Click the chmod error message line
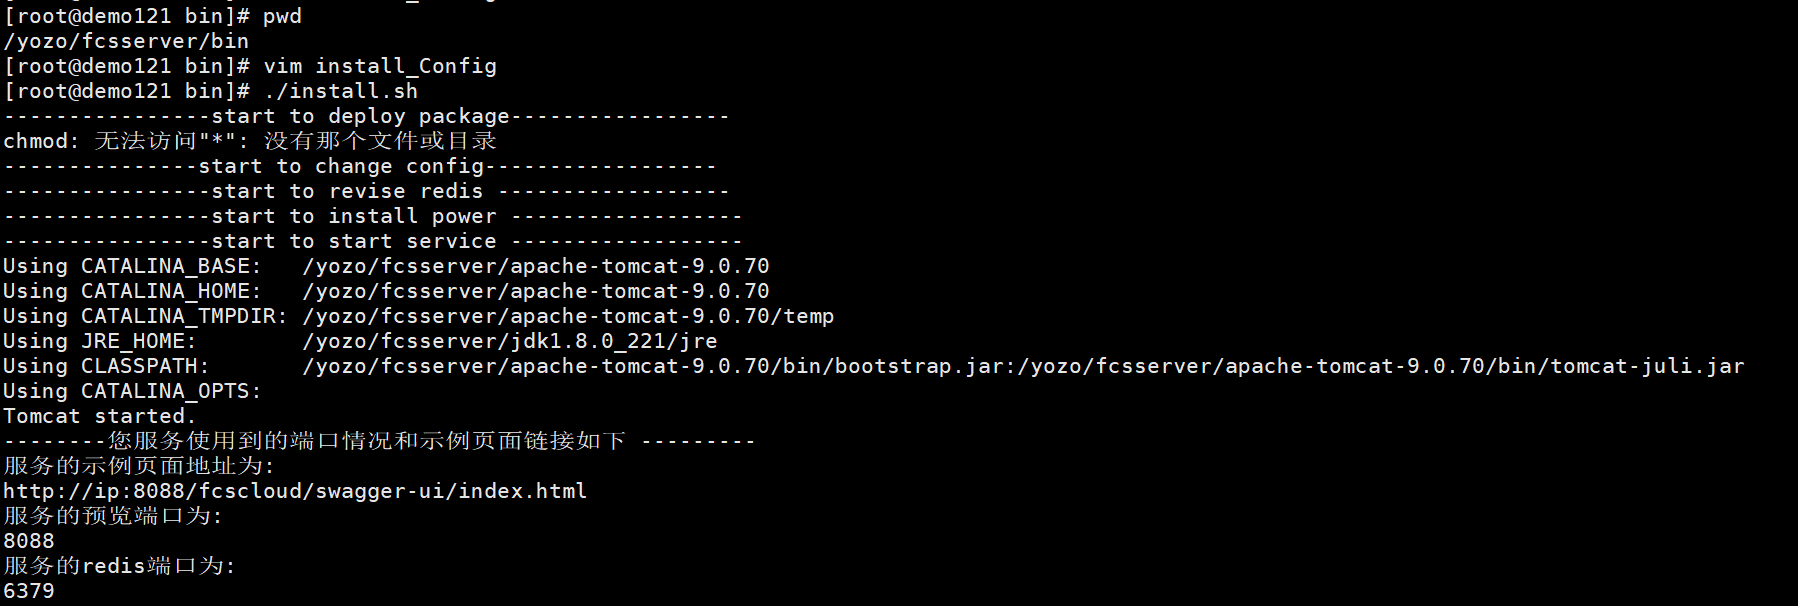 point(250,141)
